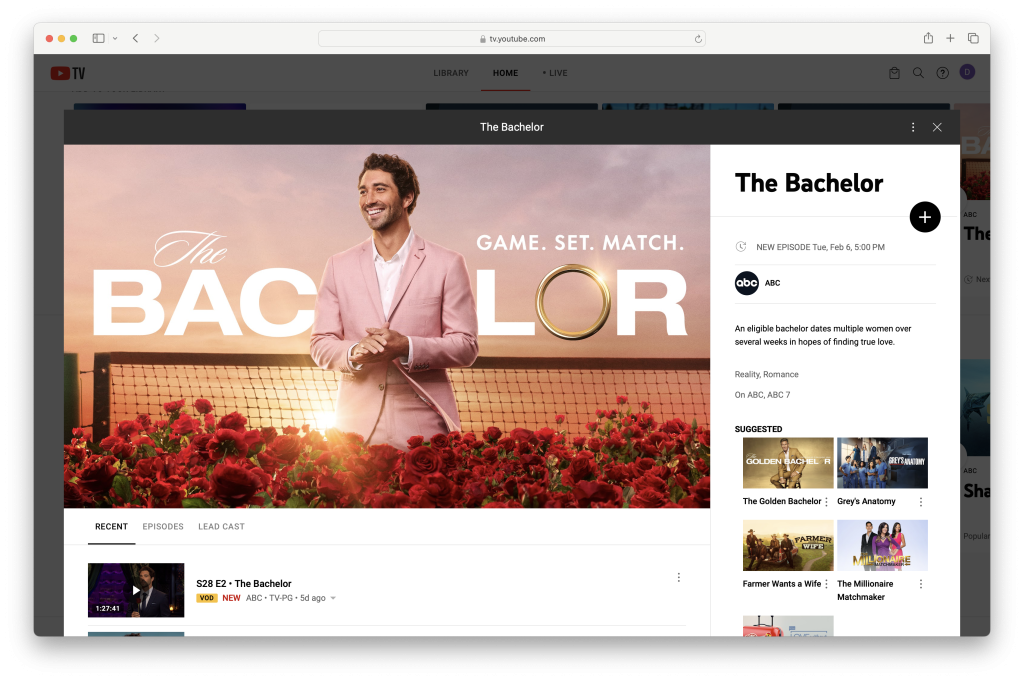This screenshot has height=681, width=1024.
Task: Click The Bachelor hero banner image
Action: point(387,326)
